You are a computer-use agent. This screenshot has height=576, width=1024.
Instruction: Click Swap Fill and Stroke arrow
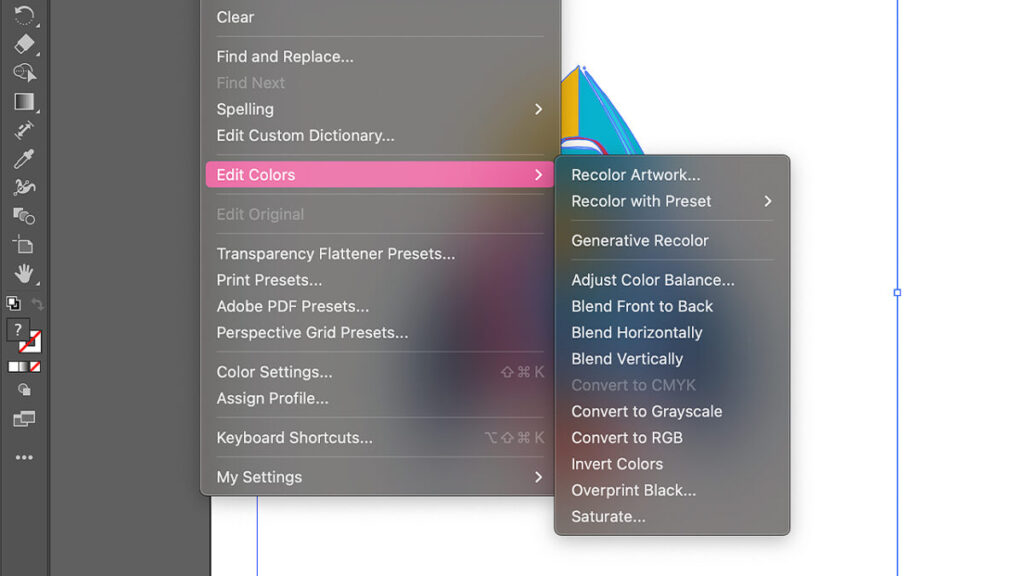(x=37, y=303)
